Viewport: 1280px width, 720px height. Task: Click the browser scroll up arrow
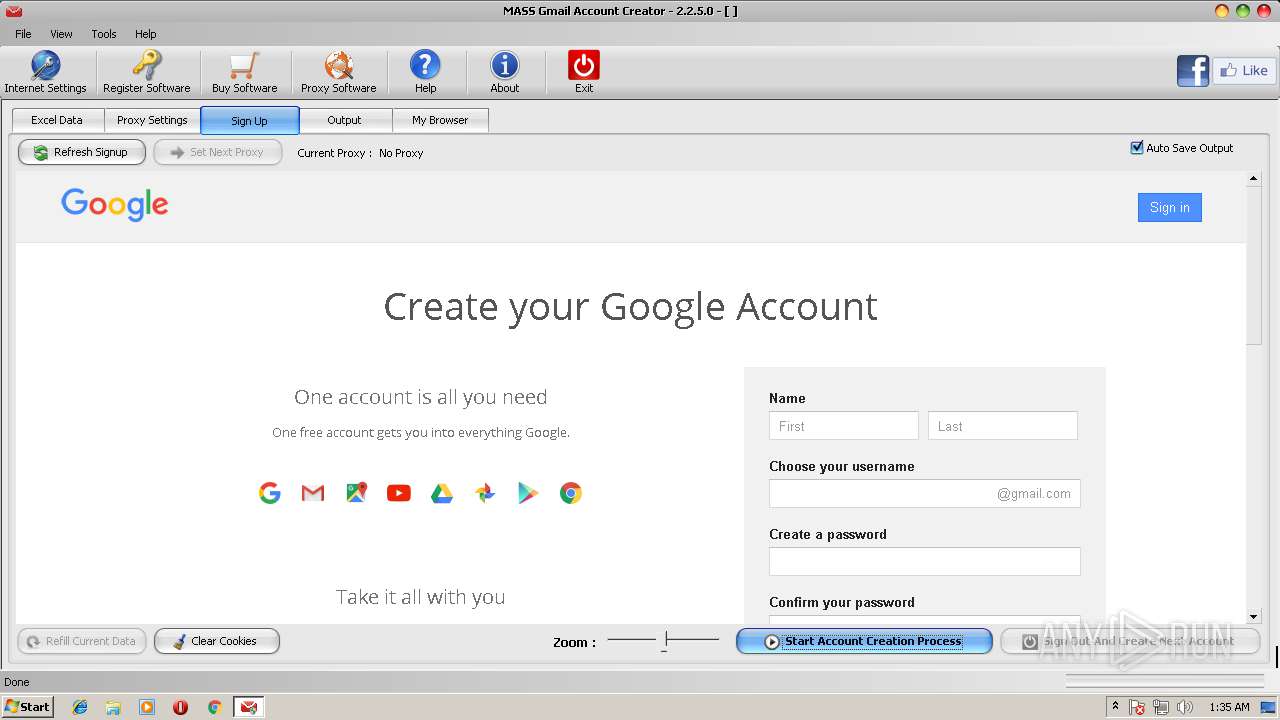[1254, 179]
